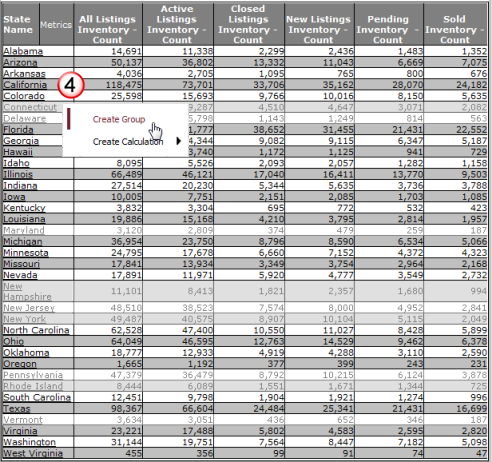Image resolution: width=492 pixels, height=462 pixels.
Task: Select Washington new listings value 8,447
Action: tap(341, 442)
